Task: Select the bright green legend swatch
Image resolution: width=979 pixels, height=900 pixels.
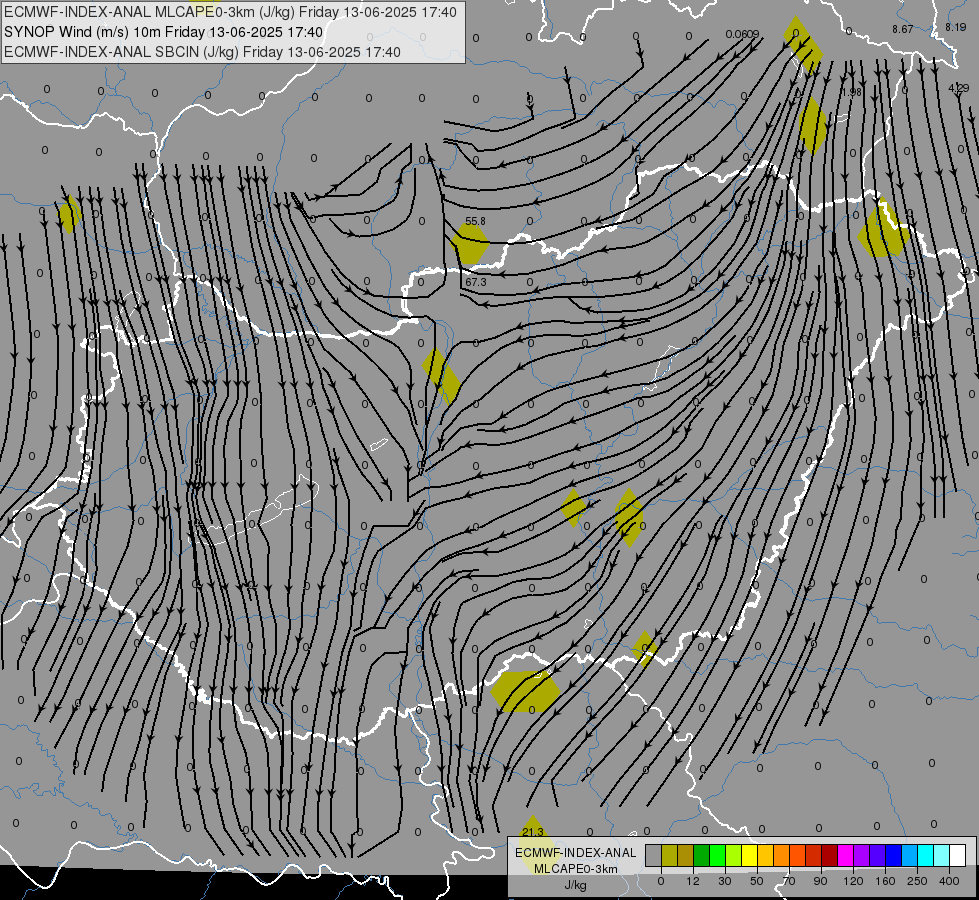Action: [x=717, y=855]
